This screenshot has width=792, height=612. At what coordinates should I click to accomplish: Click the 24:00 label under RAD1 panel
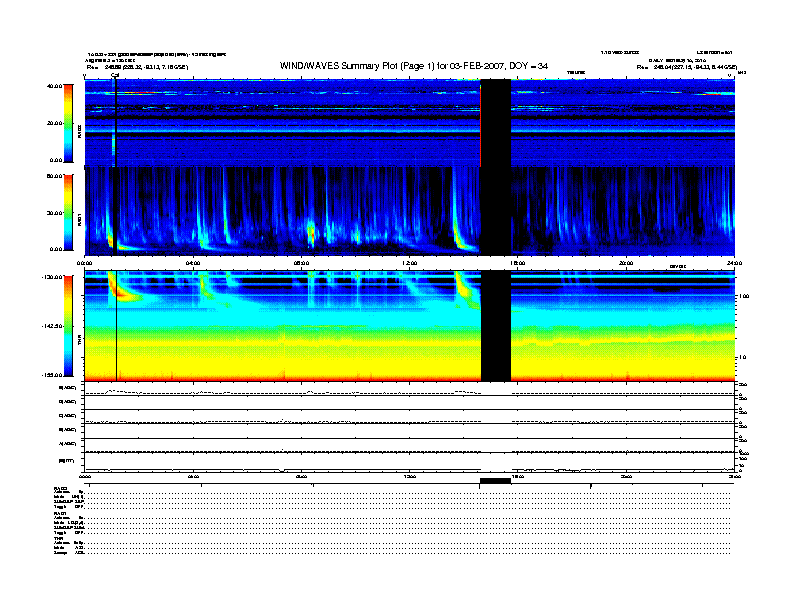tap(734, 263)
